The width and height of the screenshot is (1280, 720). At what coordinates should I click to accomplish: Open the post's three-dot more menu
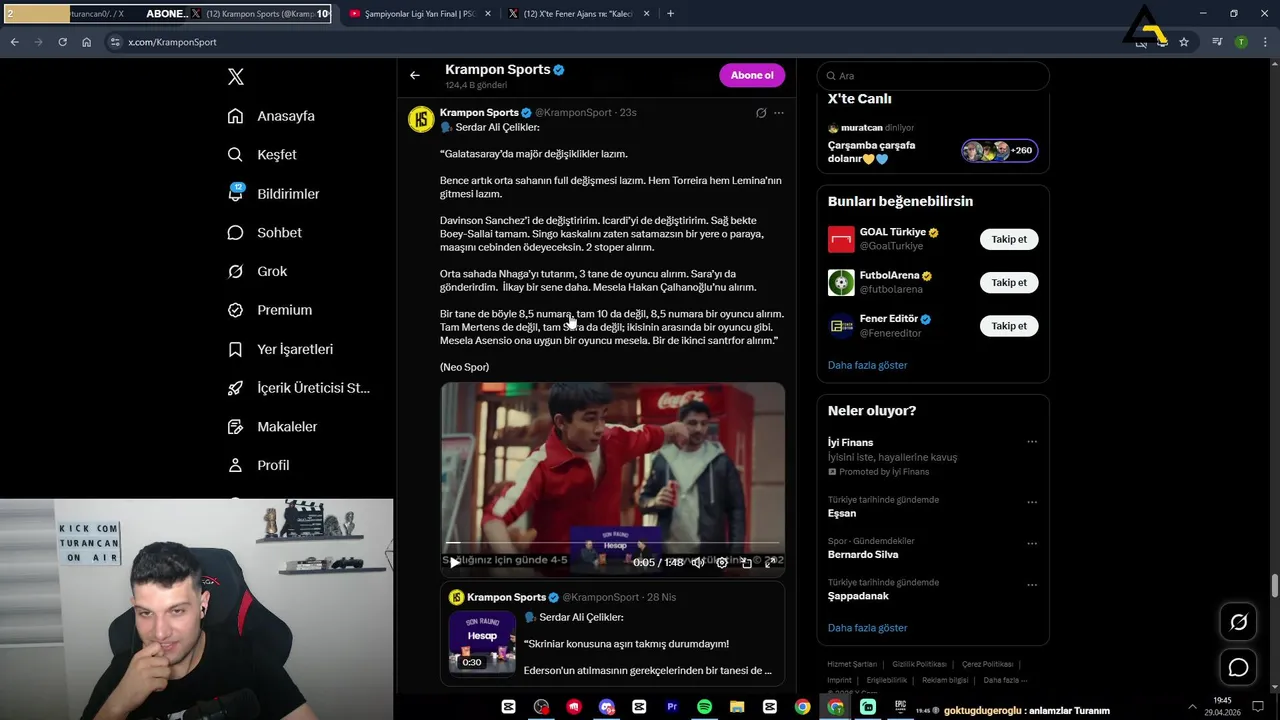tap(779, 113)
